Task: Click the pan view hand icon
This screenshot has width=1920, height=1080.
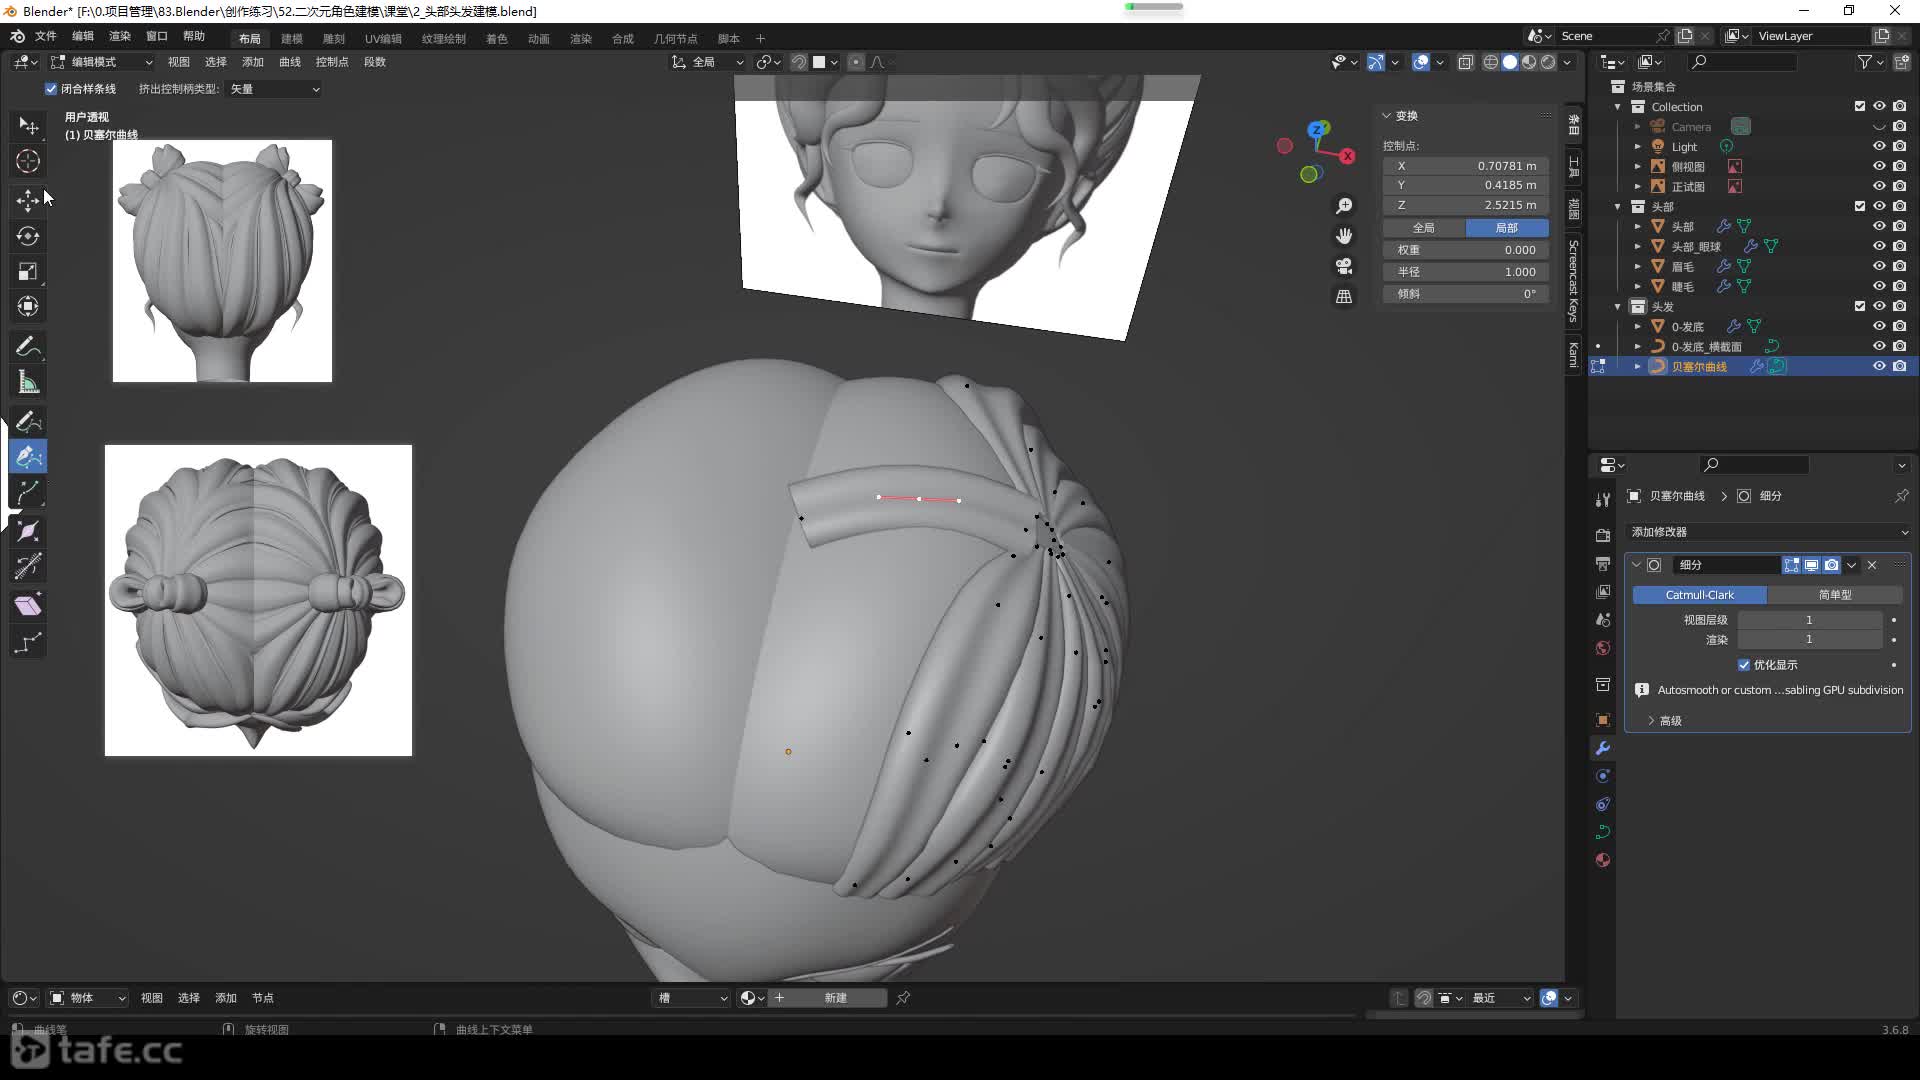Action: (x=1344, y=236)
